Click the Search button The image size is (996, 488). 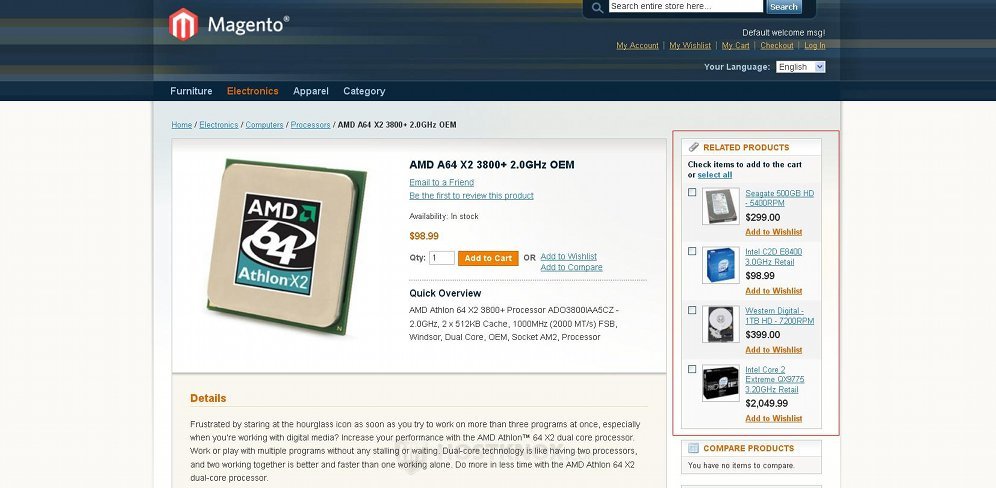783,7
